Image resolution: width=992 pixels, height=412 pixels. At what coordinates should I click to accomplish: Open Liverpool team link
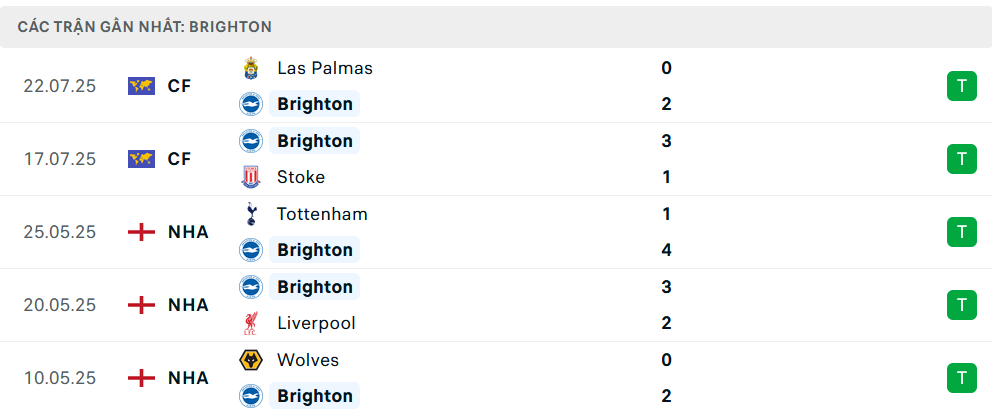tap(316, 323)
